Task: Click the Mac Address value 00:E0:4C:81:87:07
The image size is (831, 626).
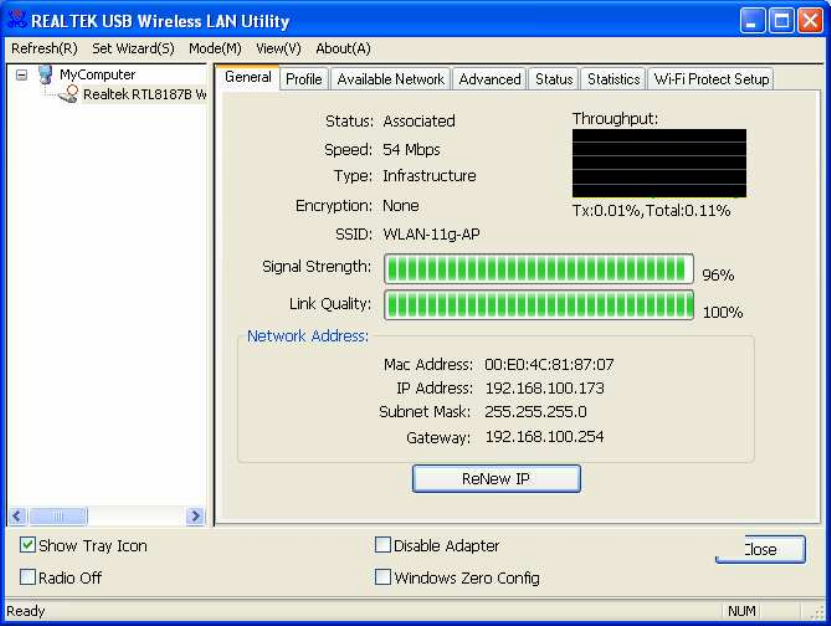Action: pyautogui.click(x=549, y=365)
